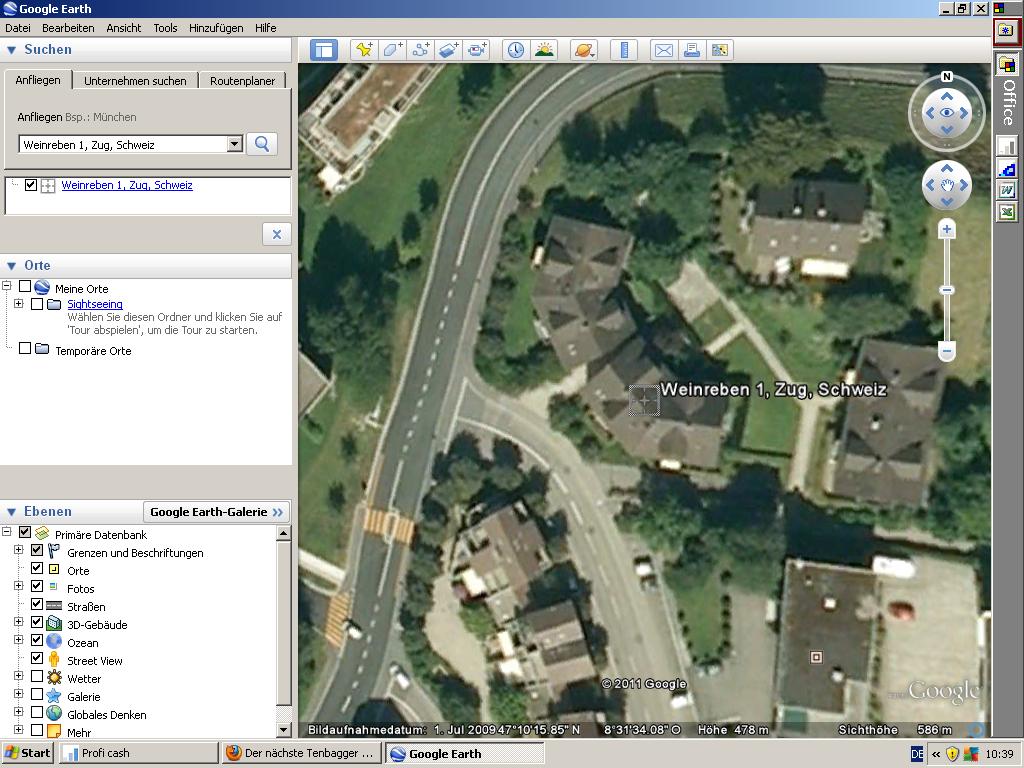This screenshot has height=768, width=1024.
Task: Click the print icon in the toolbar
Action: 691,50
